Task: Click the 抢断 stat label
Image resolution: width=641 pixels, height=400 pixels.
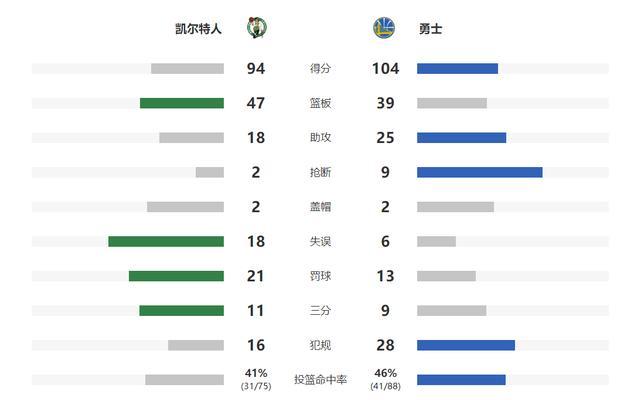Action: (x=320, y=172)
